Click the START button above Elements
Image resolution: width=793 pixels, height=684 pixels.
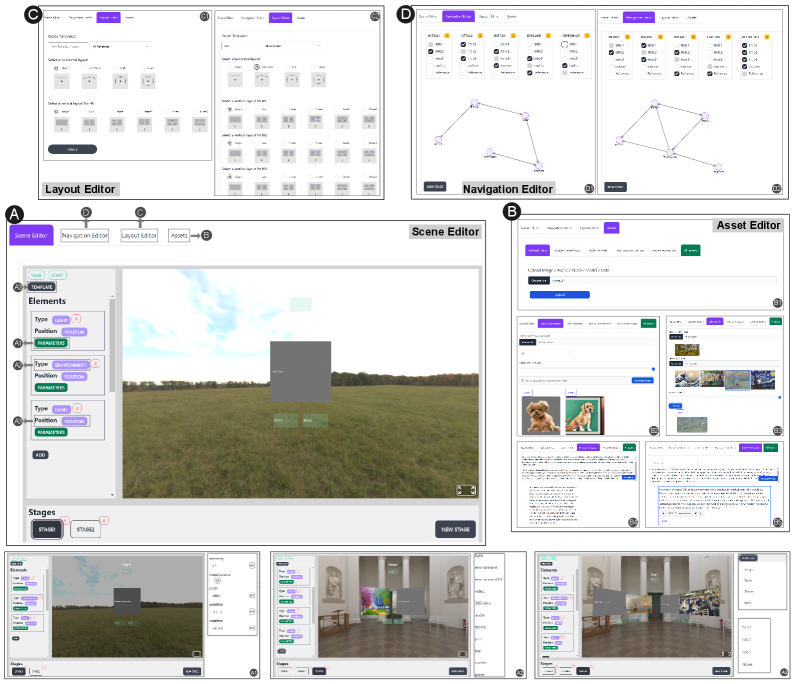[x=57, y=275]
